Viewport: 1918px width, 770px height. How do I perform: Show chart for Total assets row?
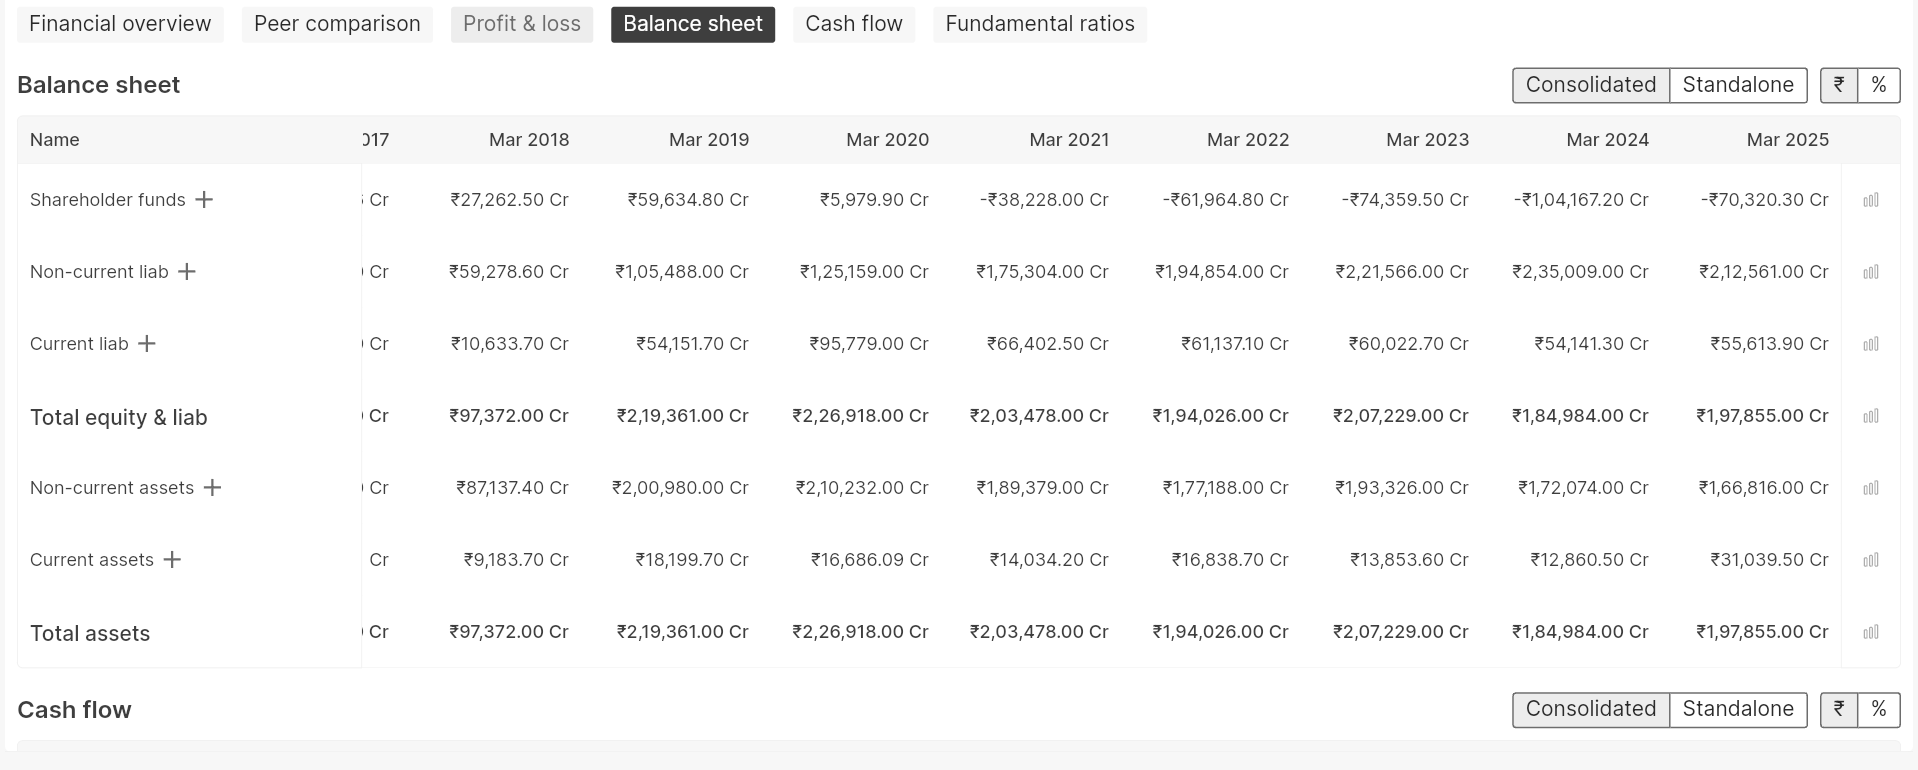(1870, 632)
